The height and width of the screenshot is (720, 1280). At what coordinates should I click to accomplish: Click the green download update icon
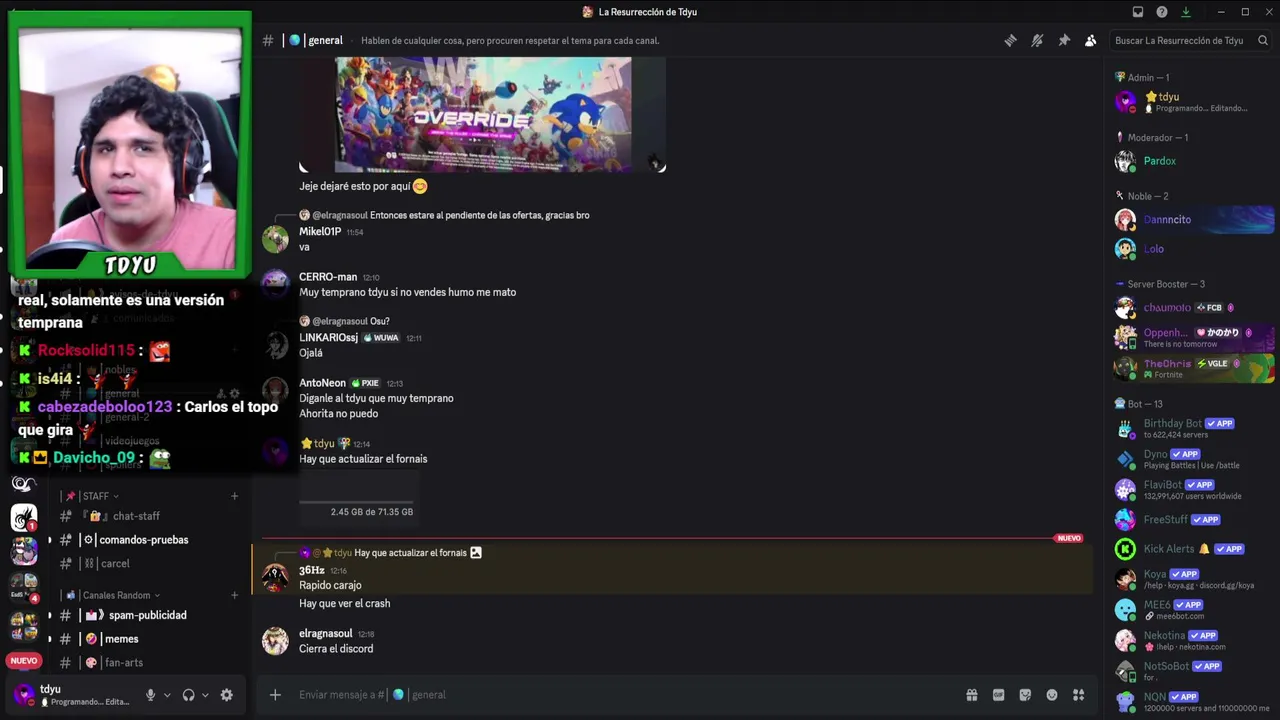[1186, 12]
